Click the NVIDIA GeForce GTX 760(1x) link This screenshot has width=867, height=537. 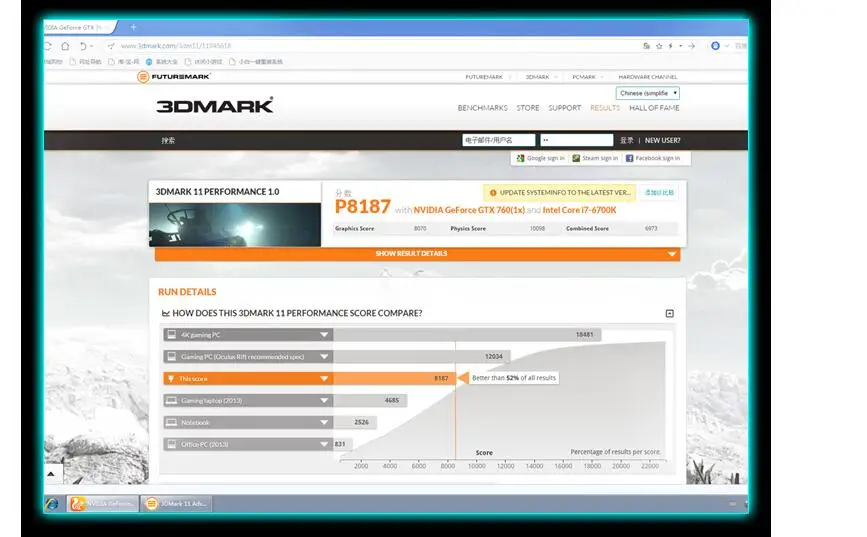click(x=469, y=210)
